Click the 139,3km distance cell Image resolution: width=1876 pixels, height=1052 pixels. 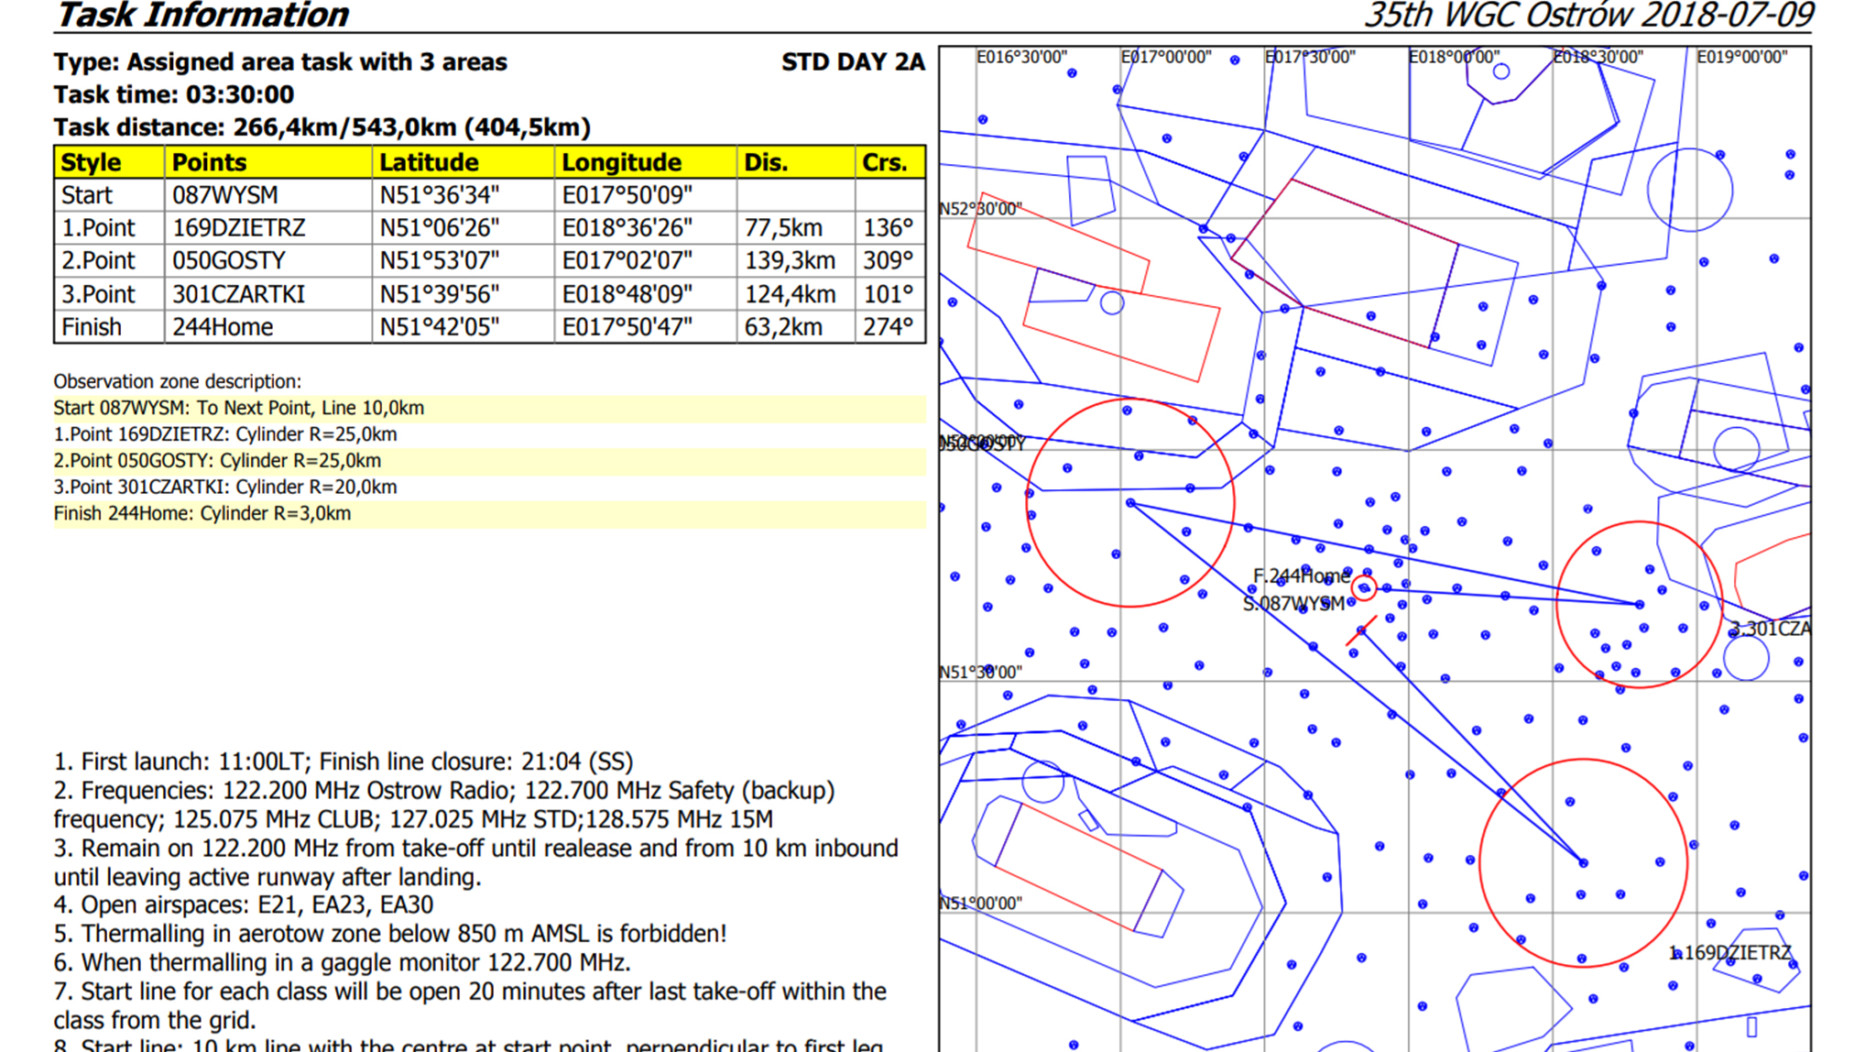click(x=789, y=261)
